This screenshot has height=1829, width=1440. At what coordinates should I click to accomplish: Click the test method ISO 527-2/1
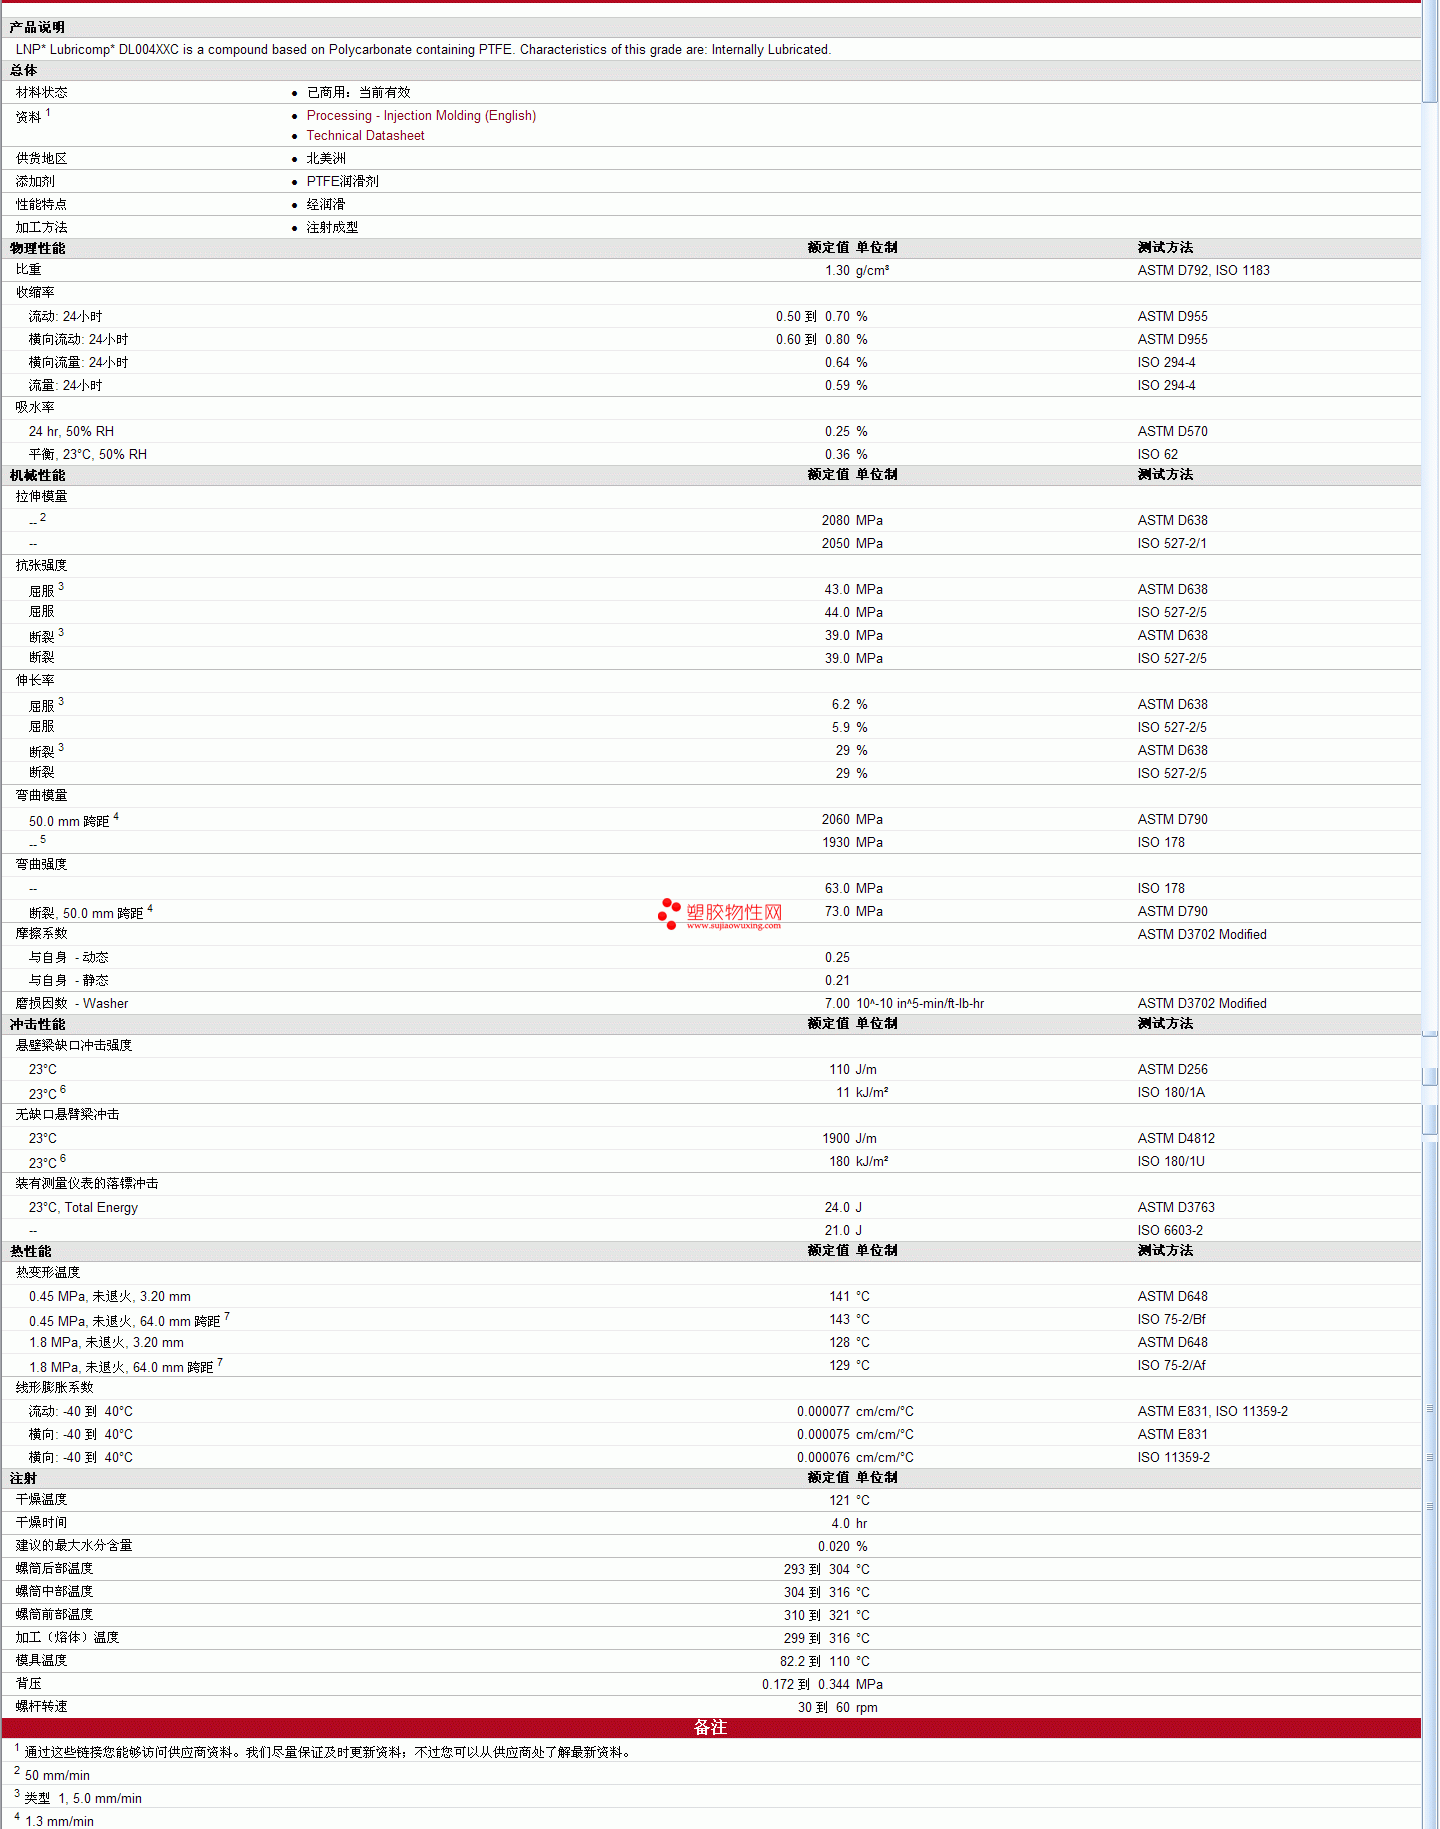[x=1172, y=543]
